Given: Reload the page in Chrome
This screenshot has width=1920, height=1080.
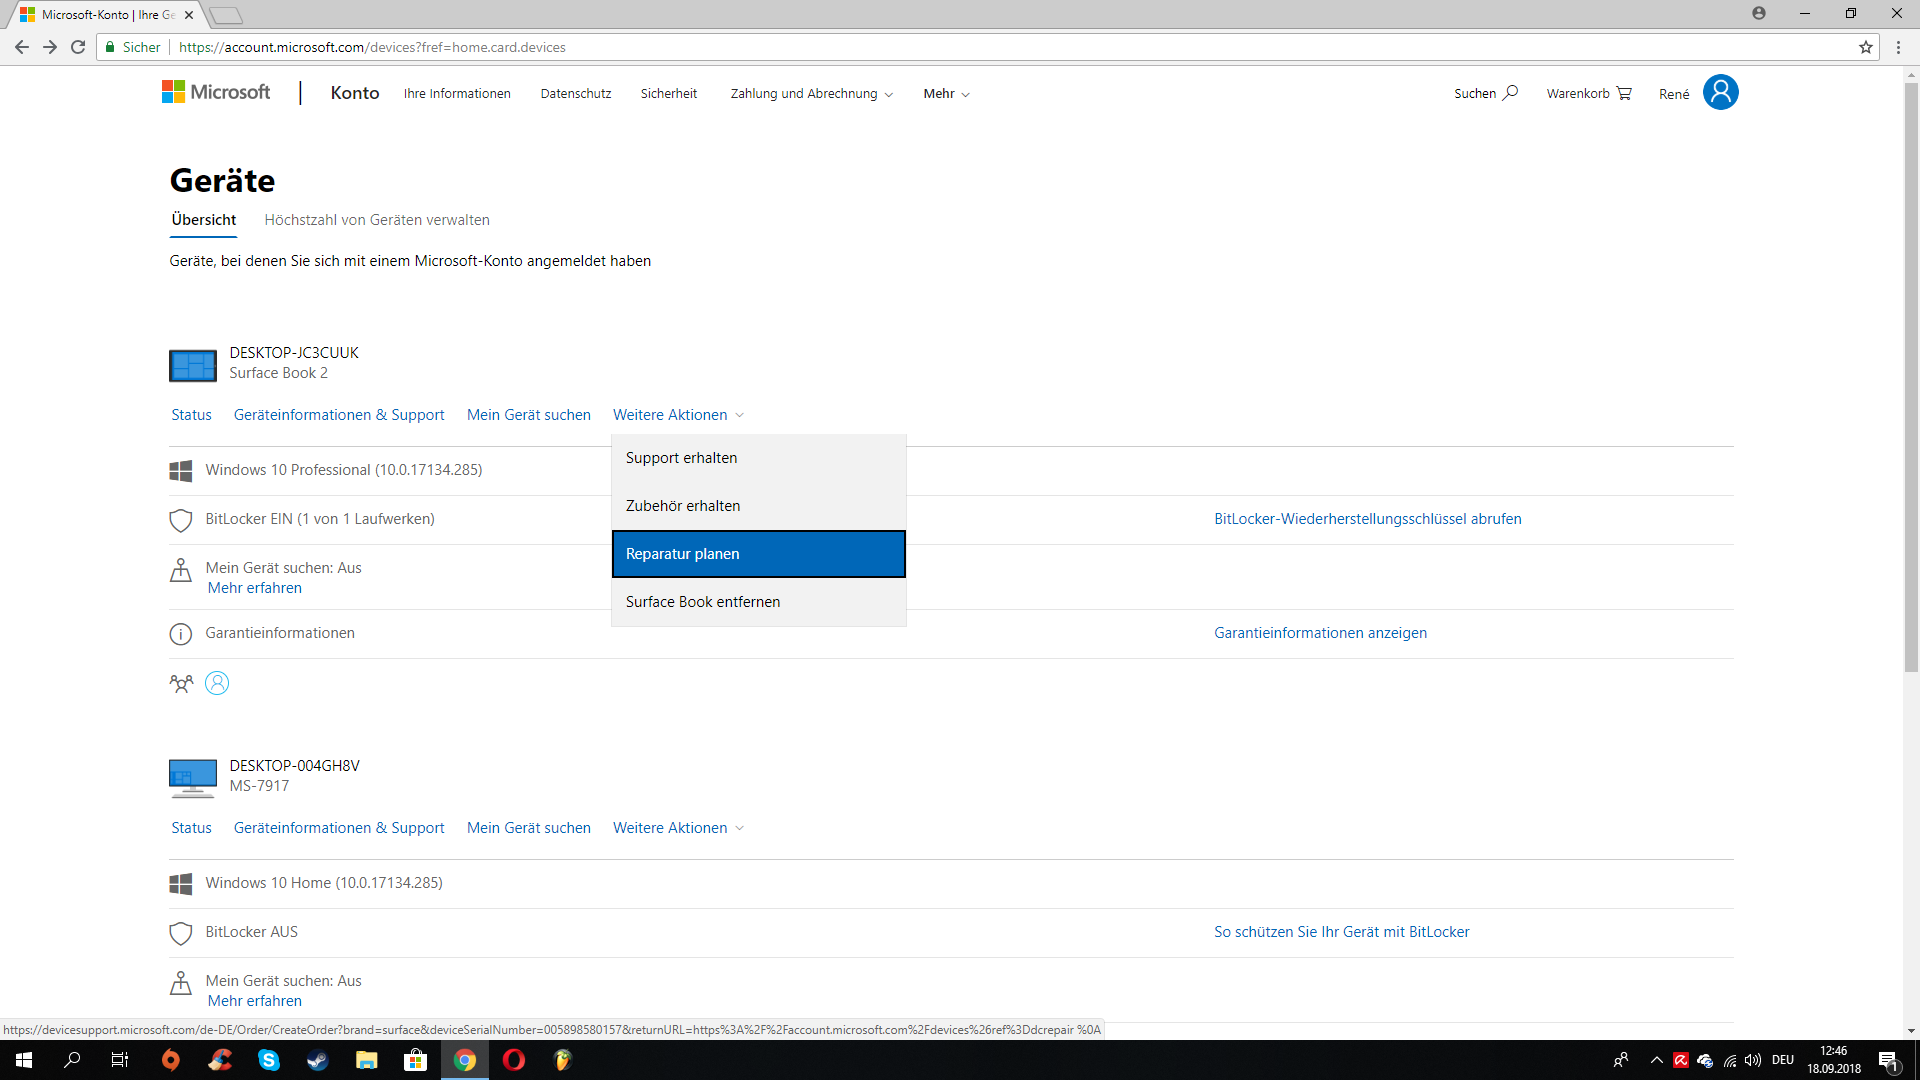Looking at the screenshot, I should click(x=78, y=47).
